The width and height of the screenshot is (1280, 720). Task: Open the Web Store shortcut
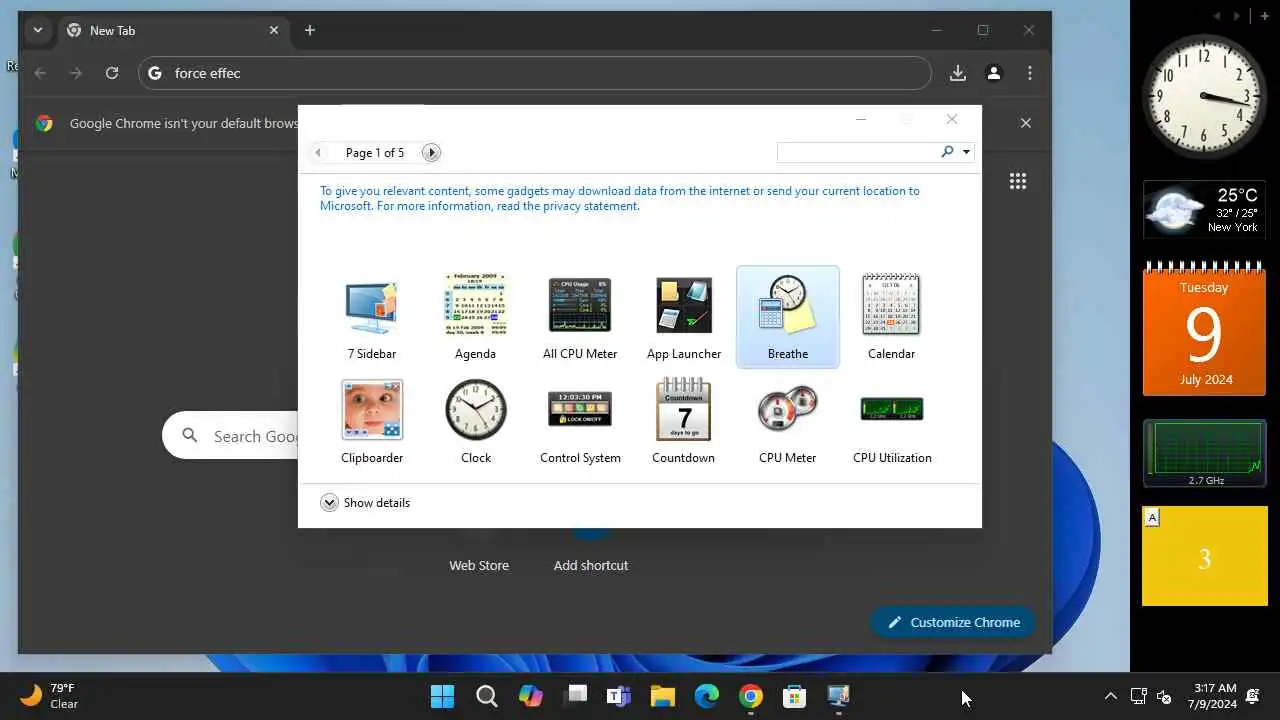(x=479, y=565)
